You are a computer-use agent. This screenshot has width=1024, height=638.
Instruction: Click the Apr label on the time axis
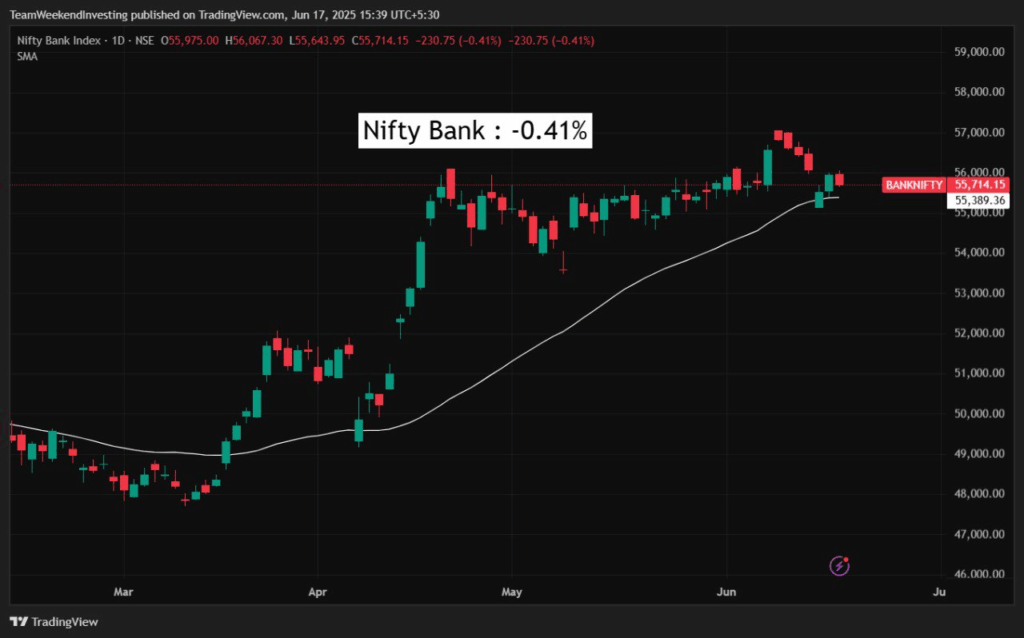point(317,592)
